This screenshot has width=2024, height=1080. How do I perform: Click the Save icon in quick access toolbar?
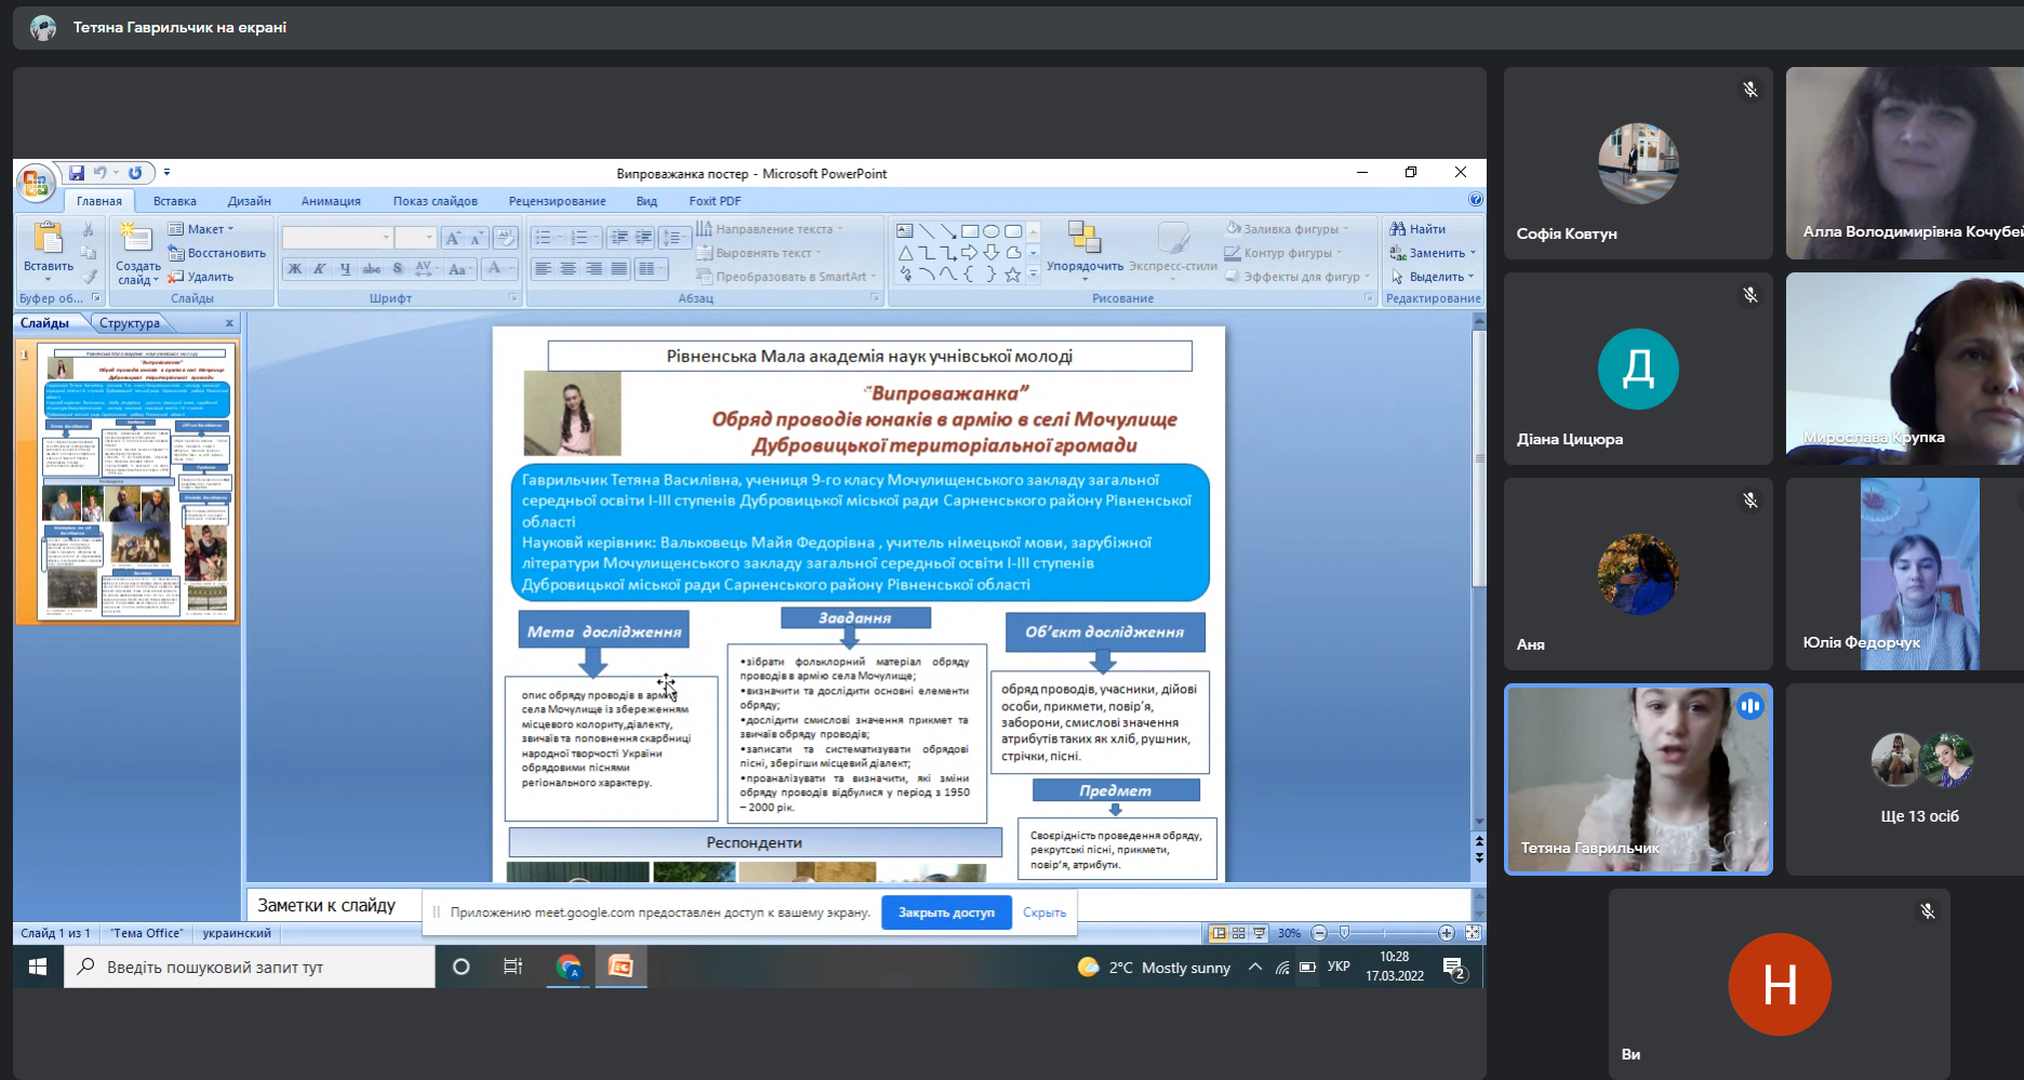[76, 173]
